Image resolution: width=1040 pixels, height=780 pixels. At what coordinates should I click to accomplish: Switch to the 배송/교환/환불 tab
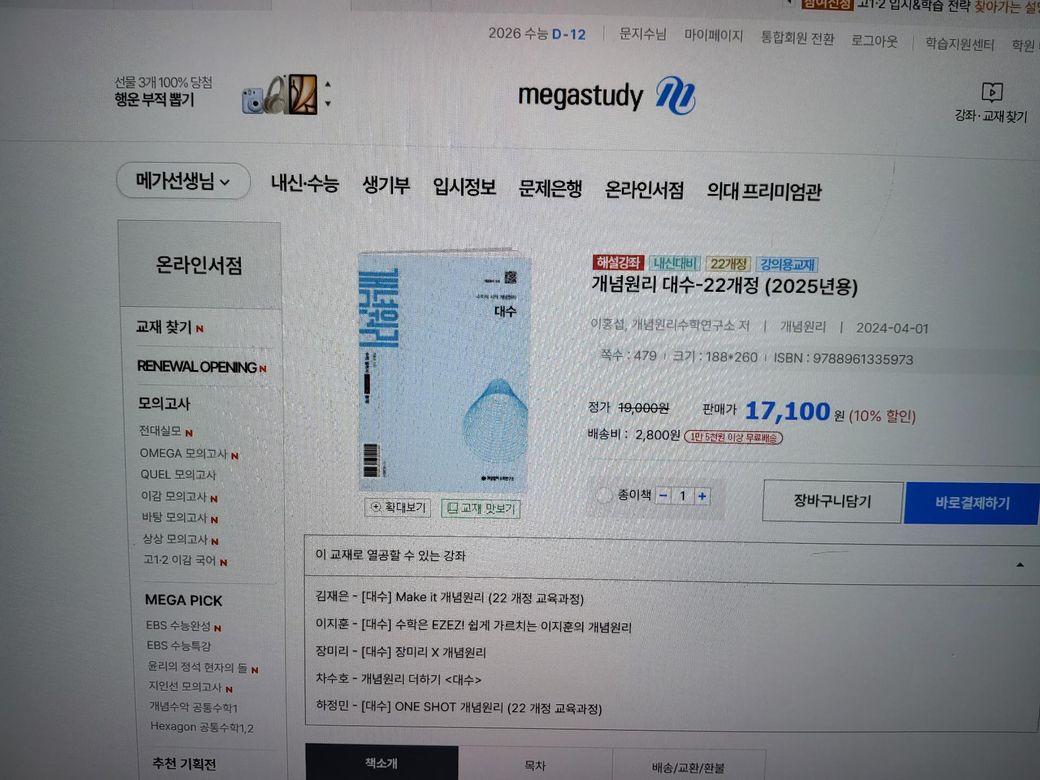point(688,767)
